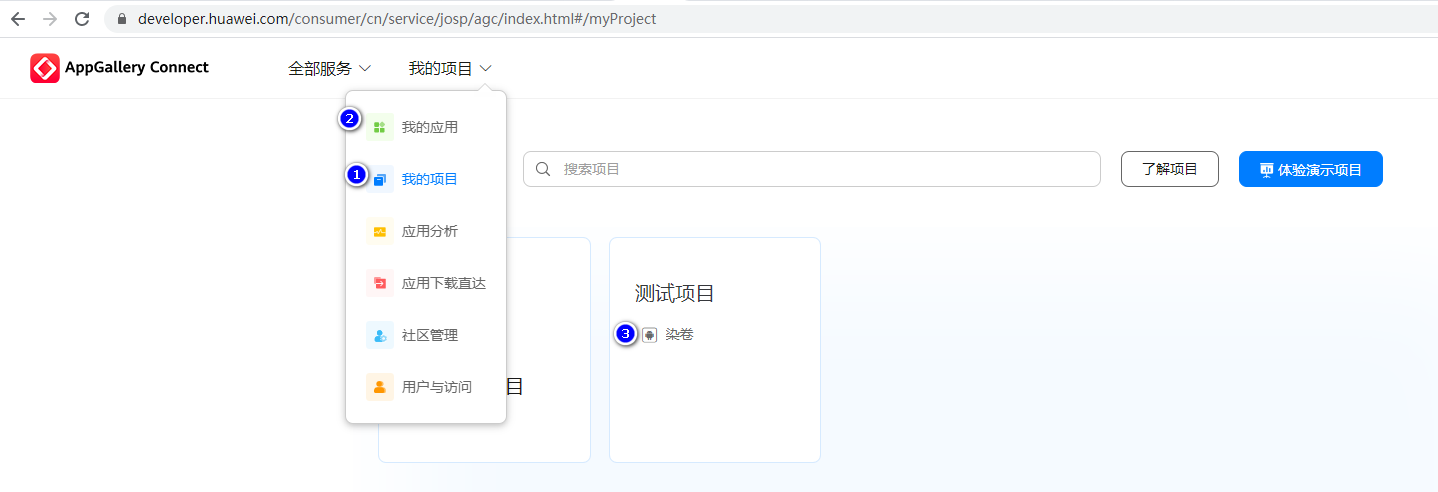This screenshot has height=492, width=1438.
Task: Click the green 我的应用 grid icon
Action: point(380,127)
